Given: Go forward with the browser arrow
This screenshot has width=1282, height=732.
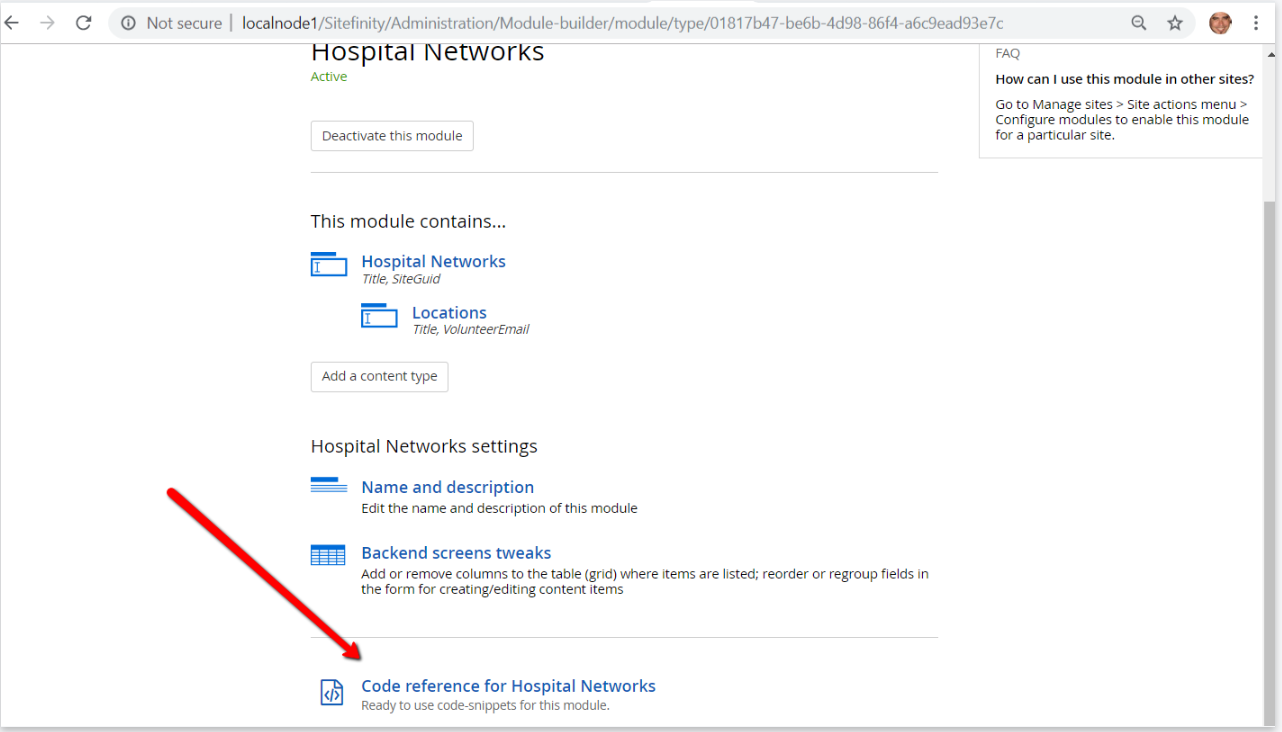Looking at the screenshot, I should (47, 23).
